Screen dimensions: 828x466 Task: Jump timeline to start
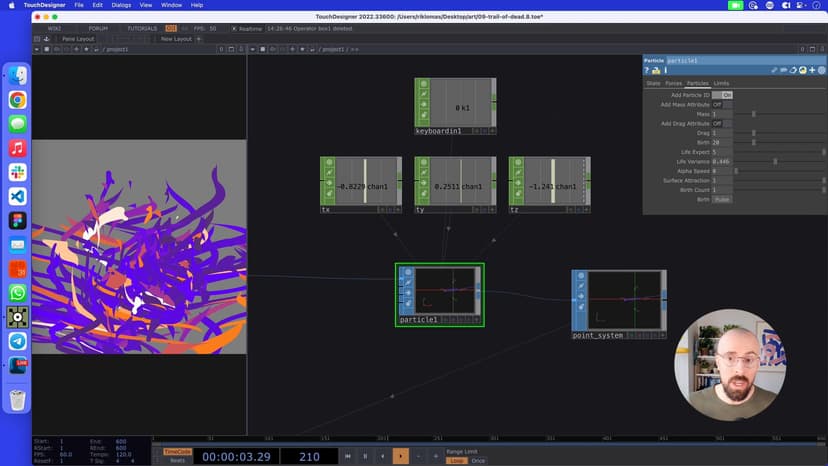pos(347,456)
